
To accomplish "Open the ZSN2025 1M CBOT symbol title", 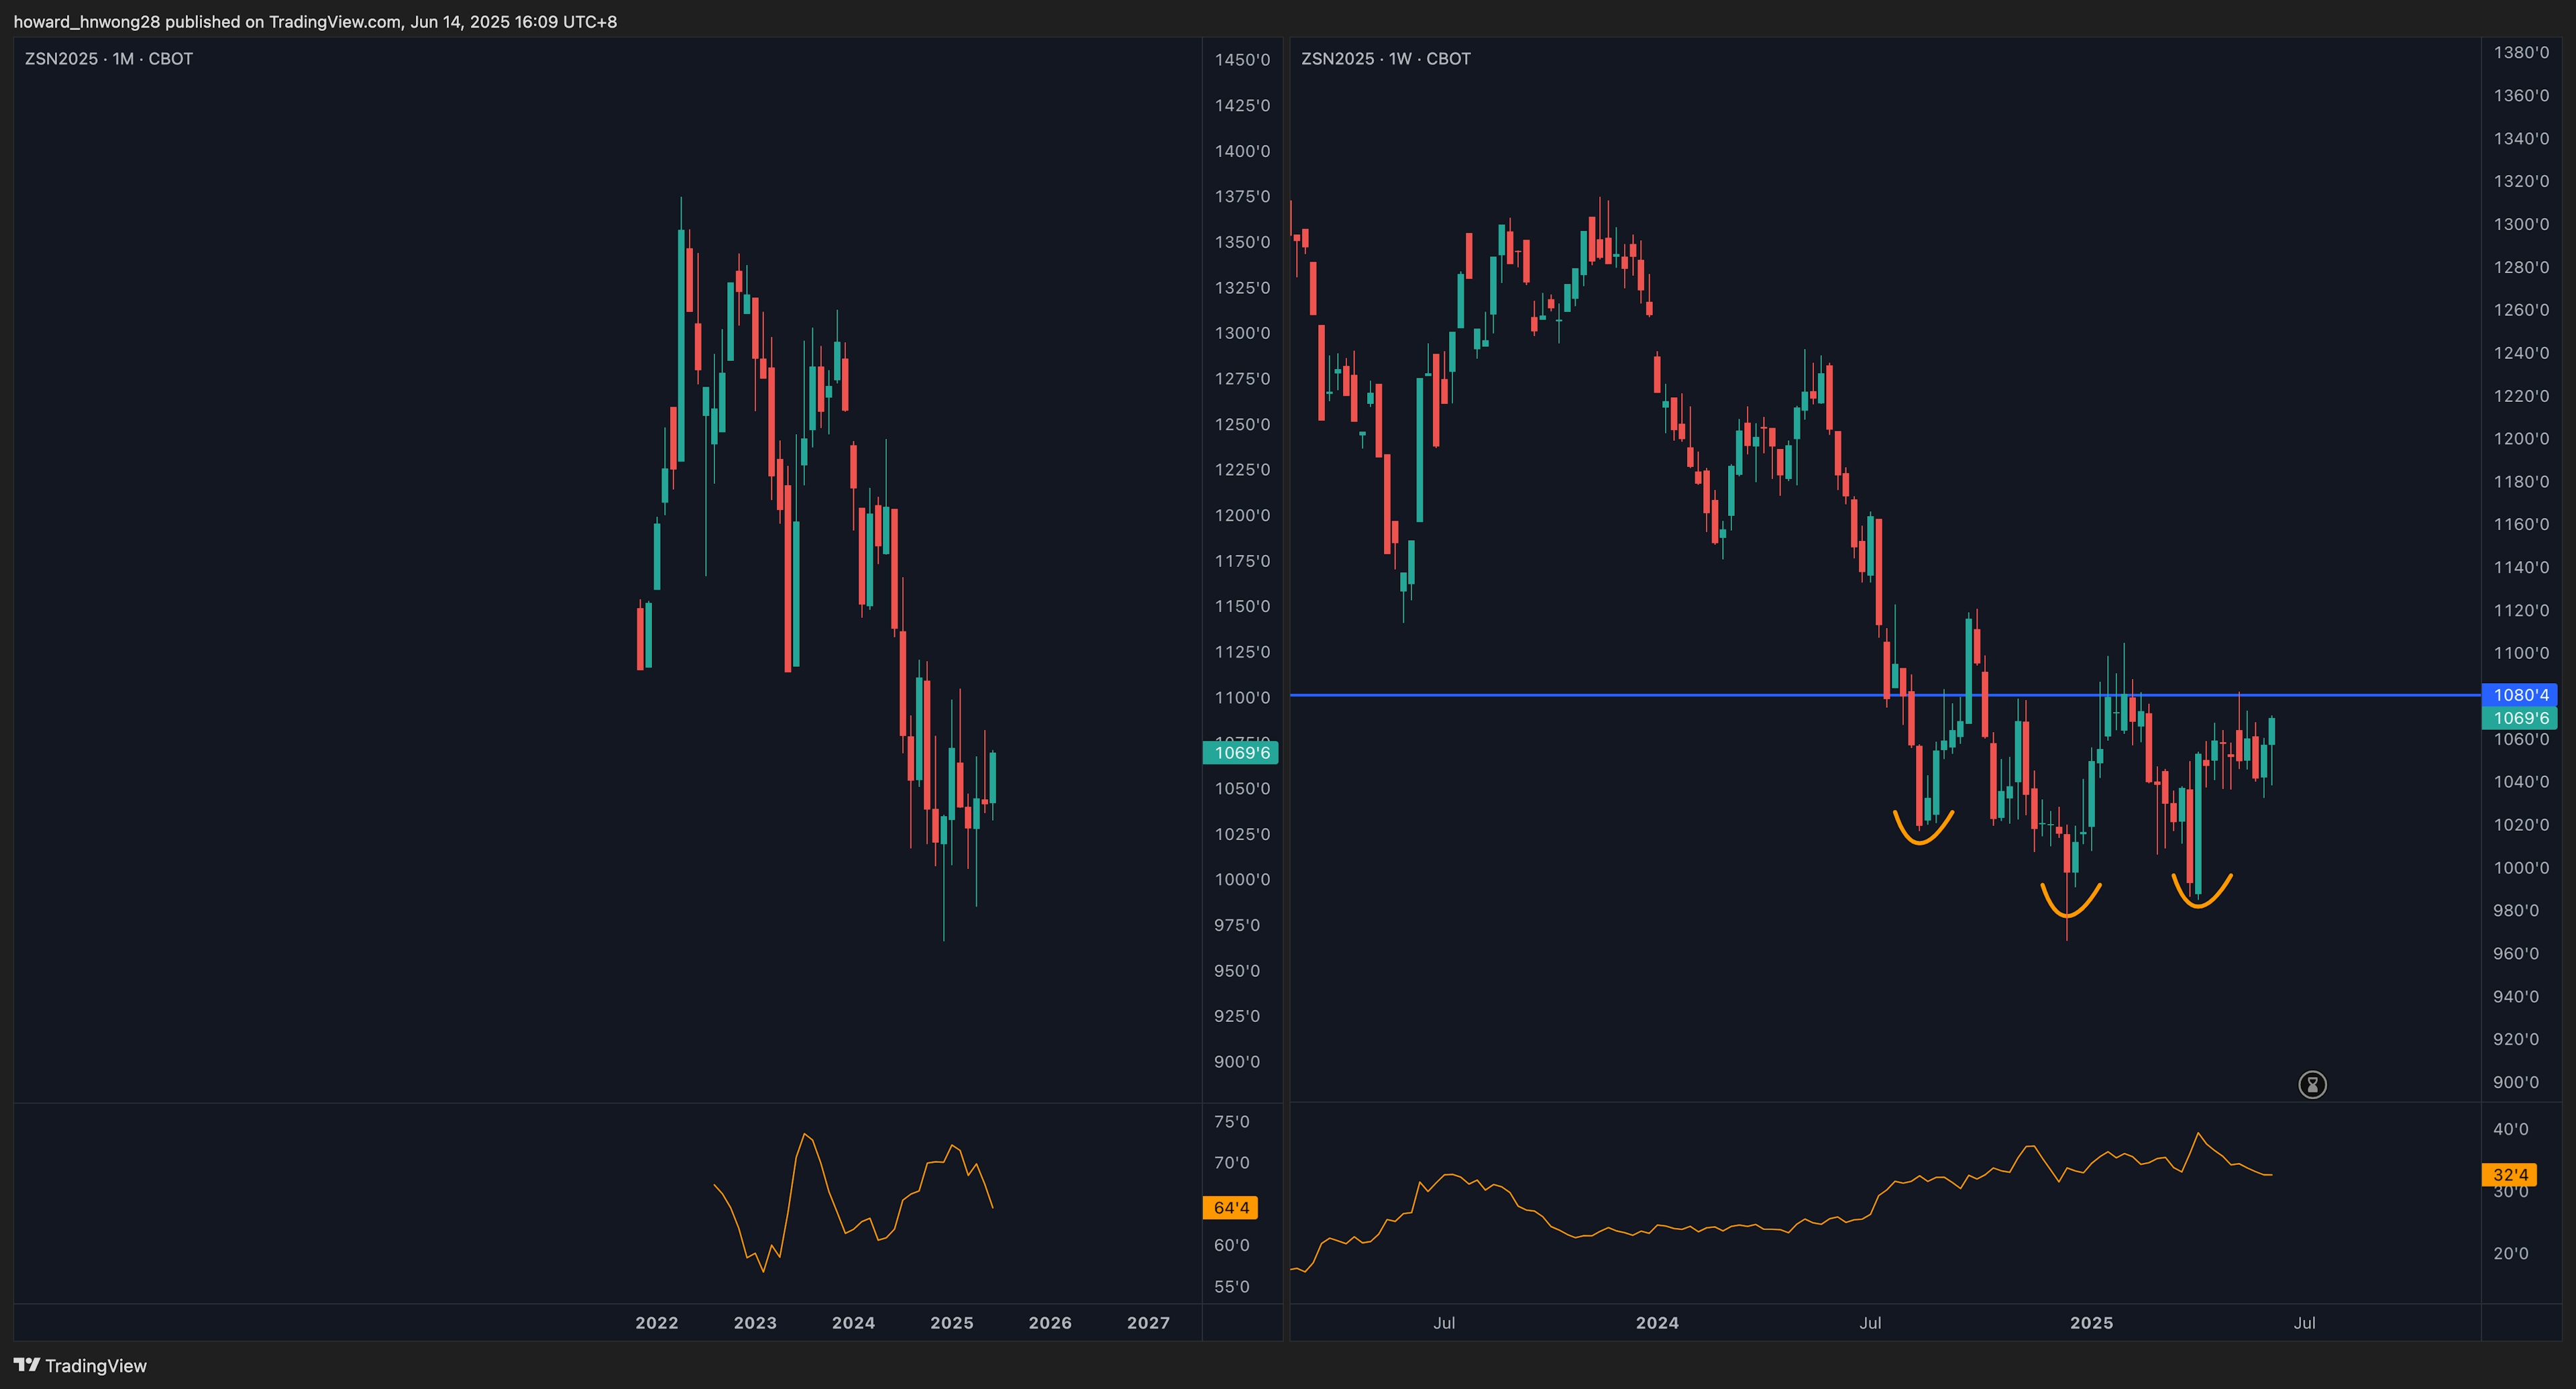I will (109, 59).
